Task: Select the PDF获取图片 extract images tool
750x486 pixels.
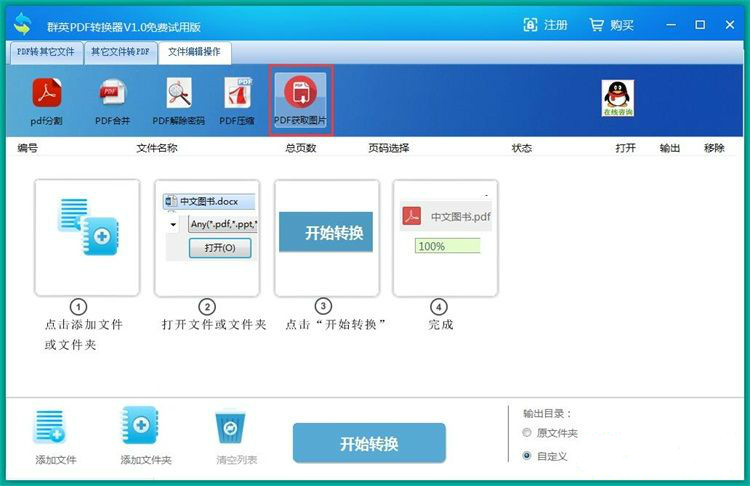Action: pyautogui.click(x=300, y=100)
